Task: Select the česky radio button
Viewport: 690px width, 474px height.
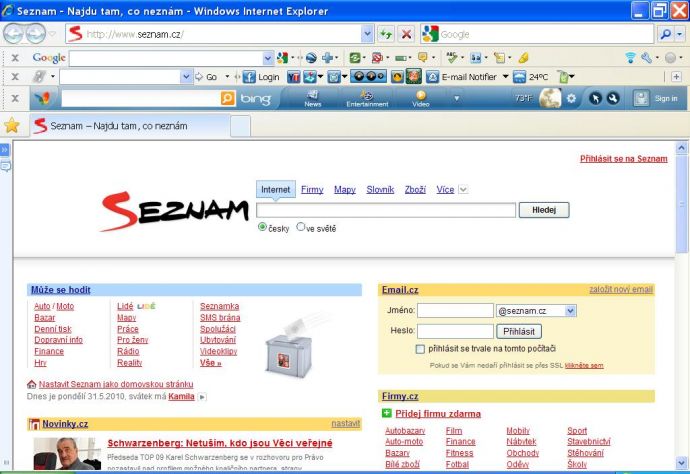Action: point(262,227)
